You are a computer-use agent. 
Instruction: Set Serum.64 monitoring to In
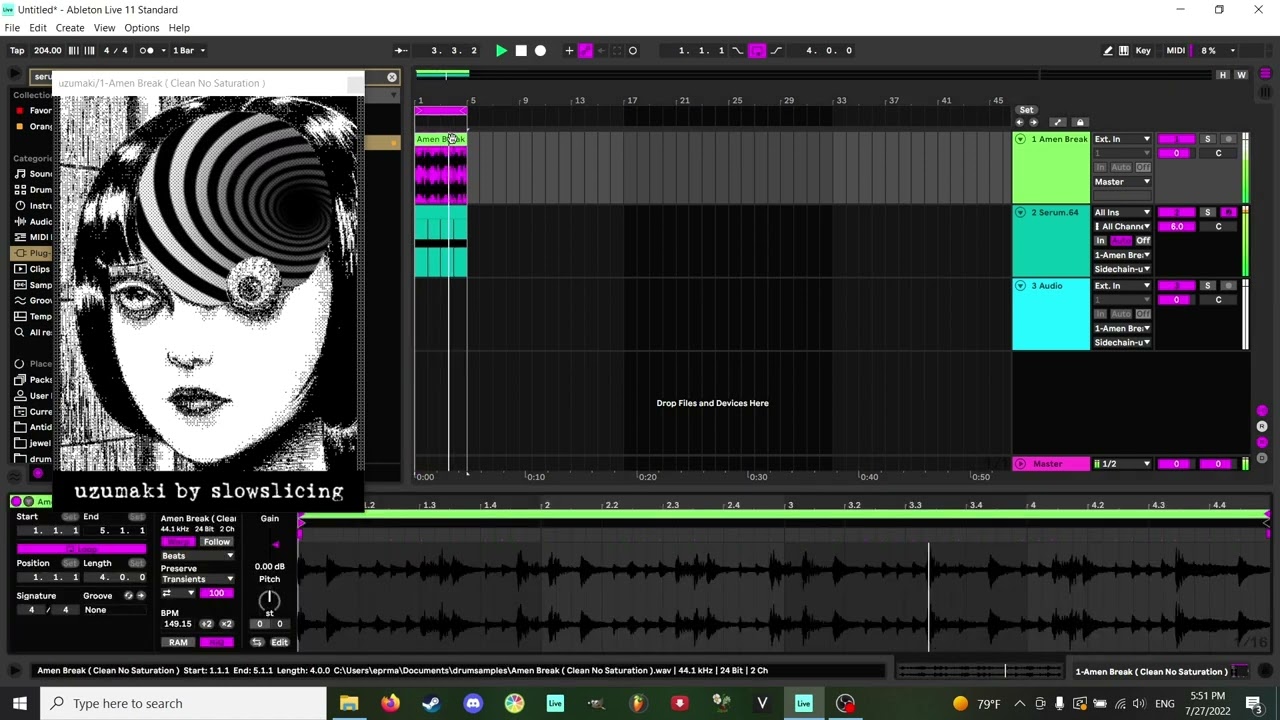(x=1100, y=241)
